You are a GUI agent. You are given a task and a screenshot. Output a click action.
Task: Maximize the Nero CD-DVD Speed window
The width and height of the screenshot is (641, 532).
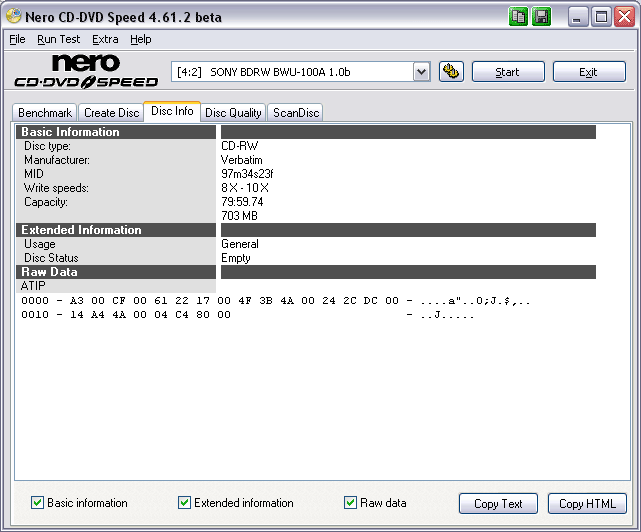click(x=601, y=17)
